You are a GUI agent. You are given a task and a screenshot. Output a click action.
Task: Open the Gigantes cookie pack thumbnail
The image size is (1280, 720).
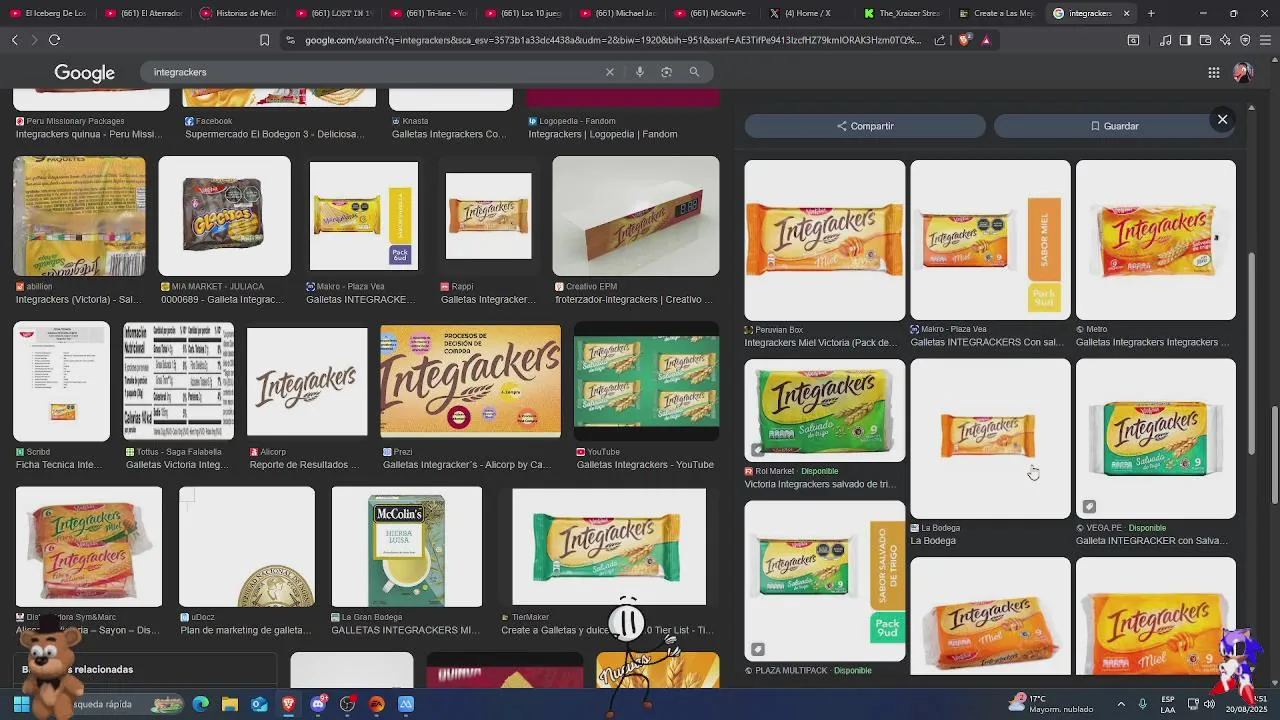click(x=224, y=216)
